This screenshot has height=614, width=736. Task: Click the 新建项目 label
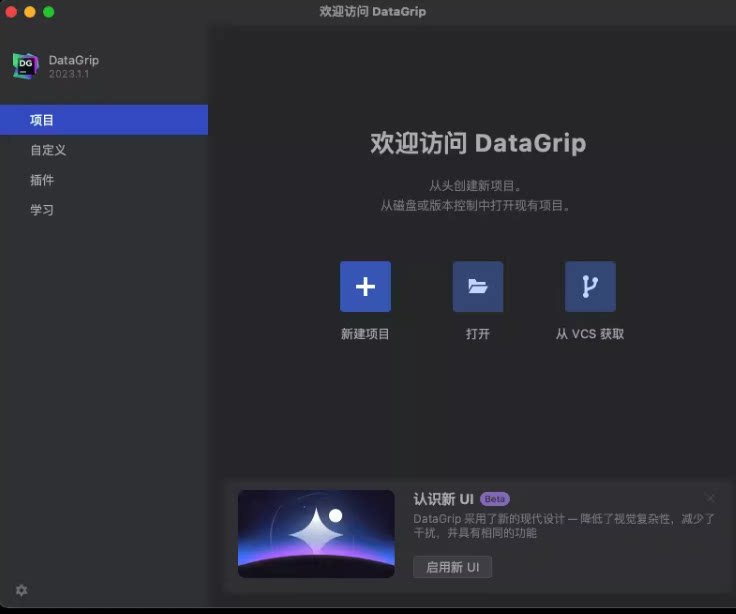point(365,334)
